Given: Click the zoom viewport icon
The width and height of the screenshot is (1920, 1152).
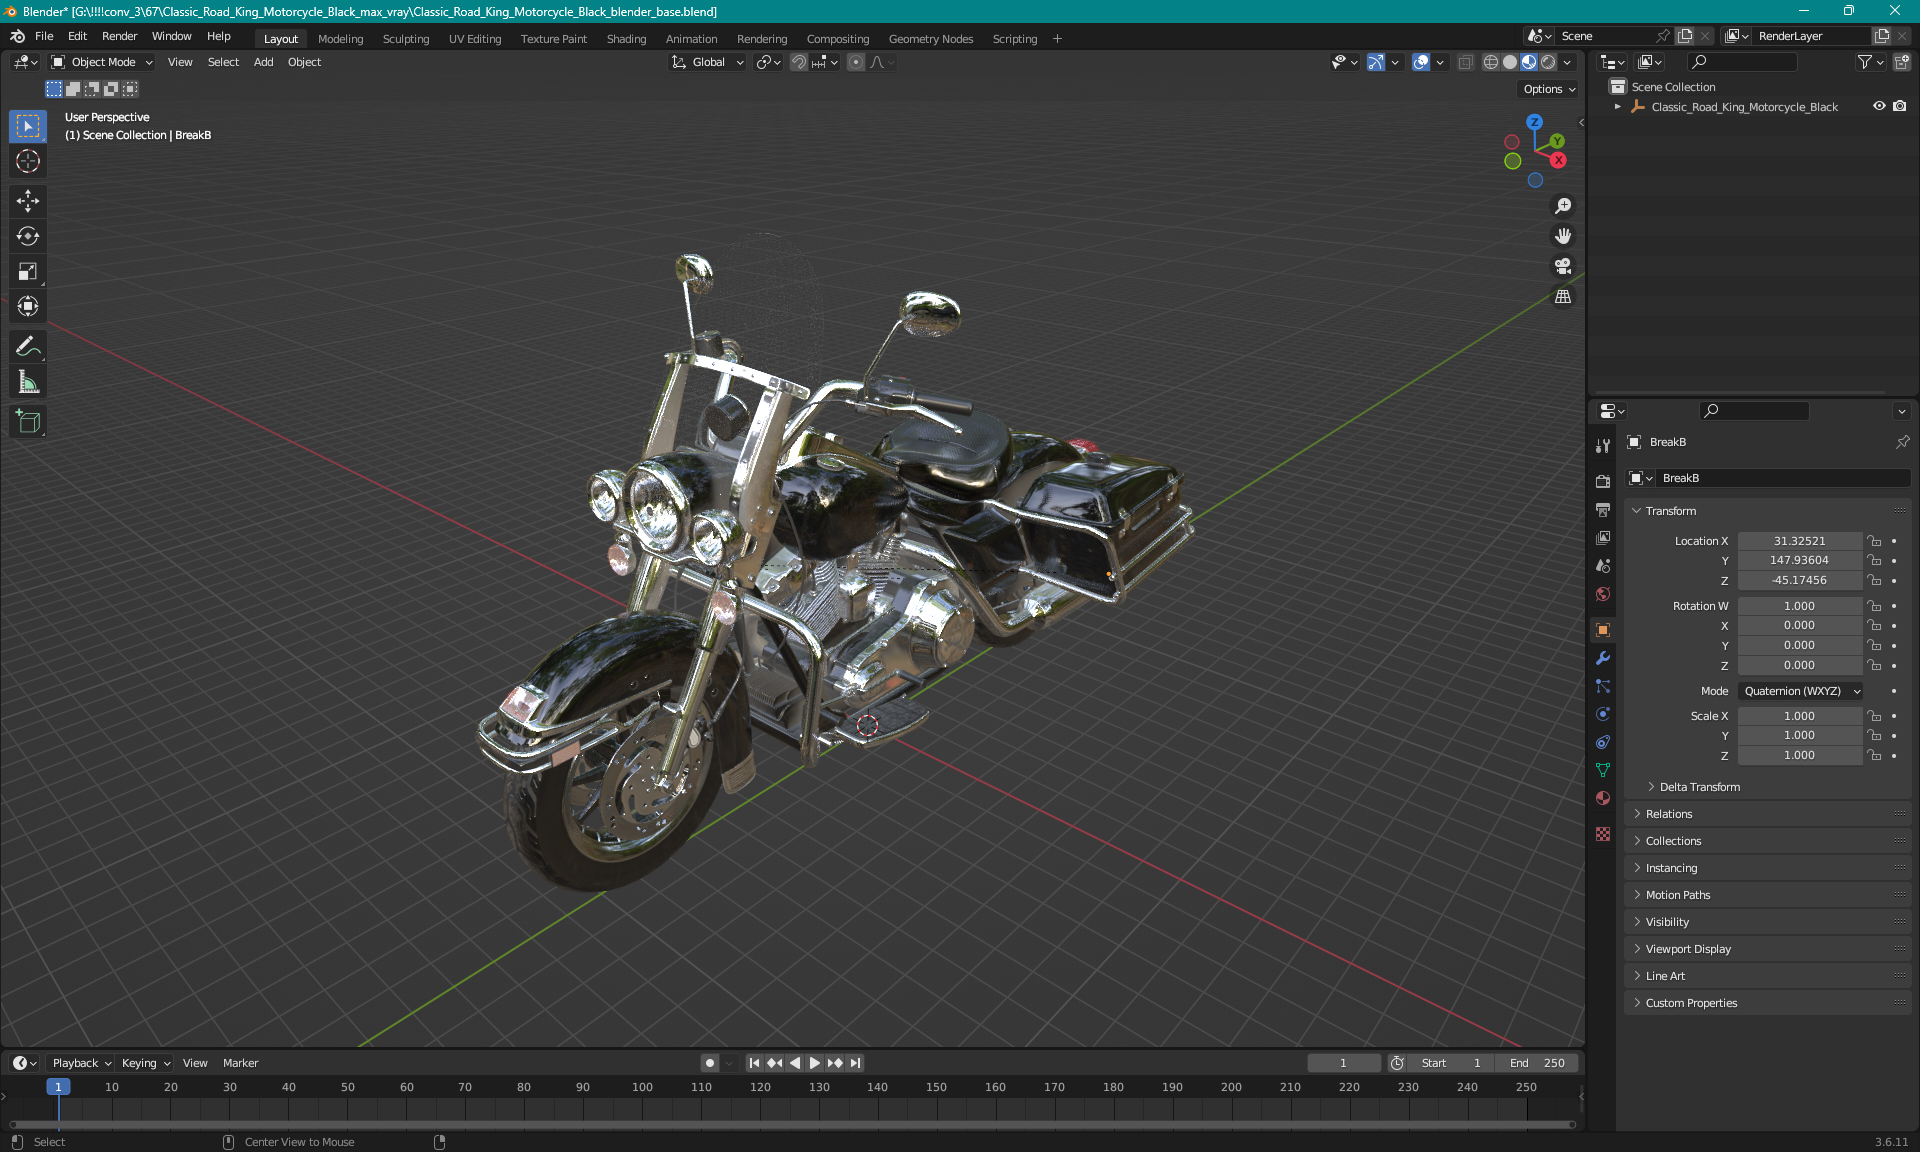Looking at the screenshot, I should (x=1562, y=206).
